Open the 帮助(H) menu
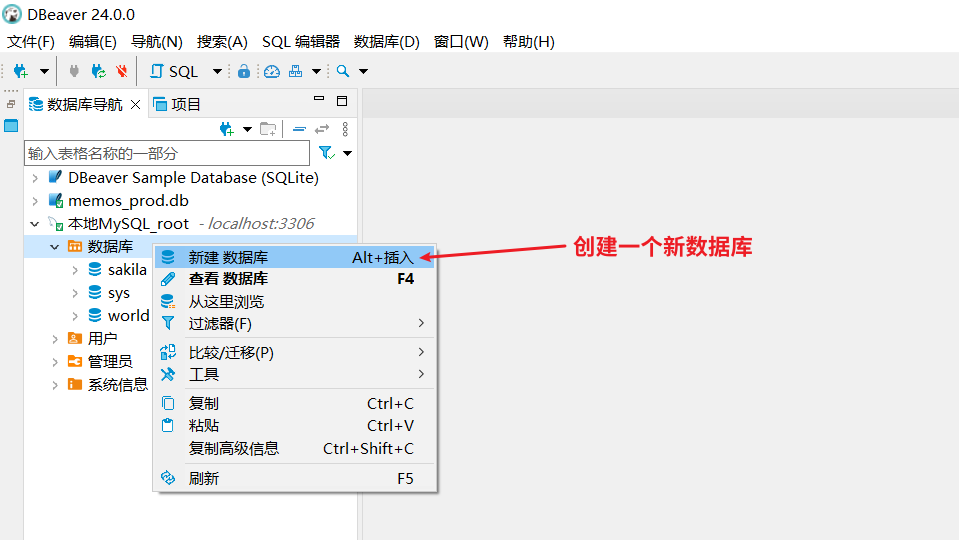 pos(528,42)
